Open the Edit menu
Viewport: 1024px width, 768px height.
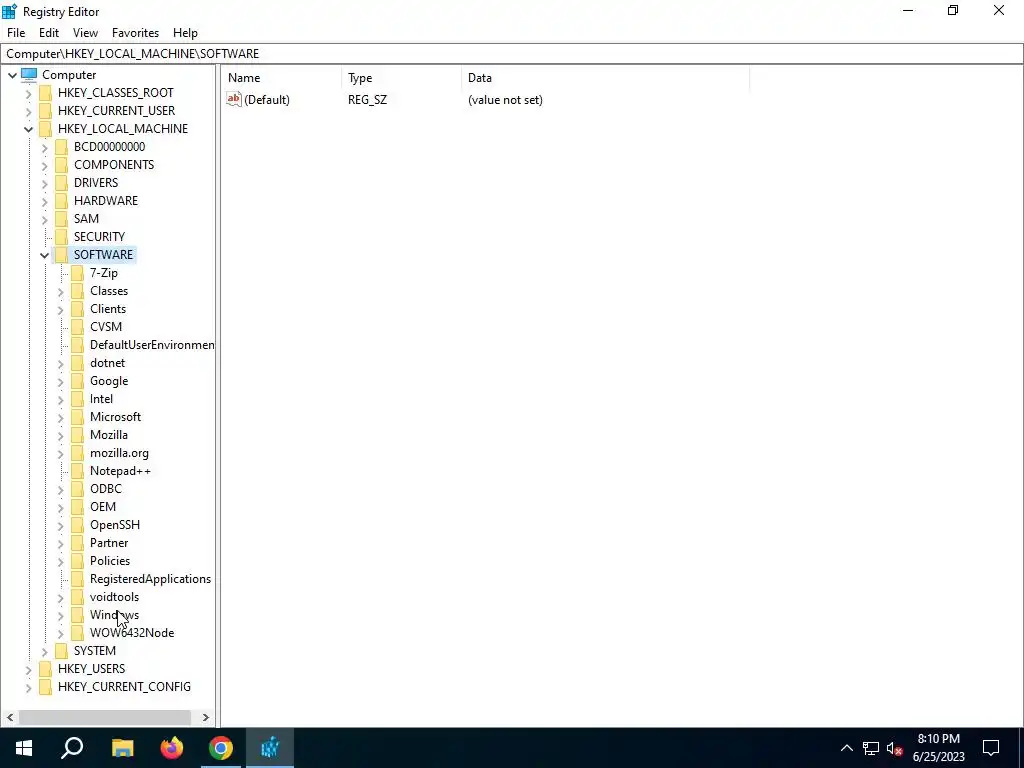point(49,33)
